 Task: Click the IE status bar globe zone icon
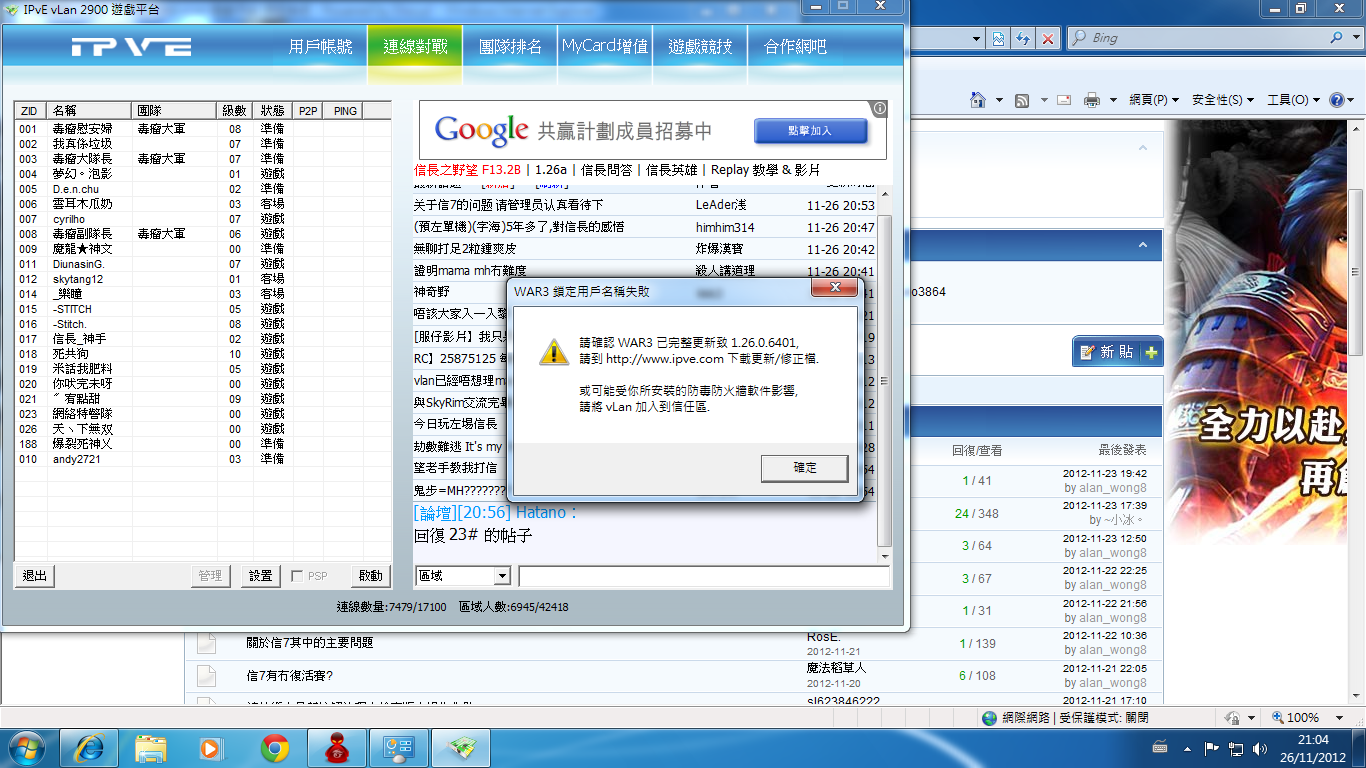[x=990, y=718]
